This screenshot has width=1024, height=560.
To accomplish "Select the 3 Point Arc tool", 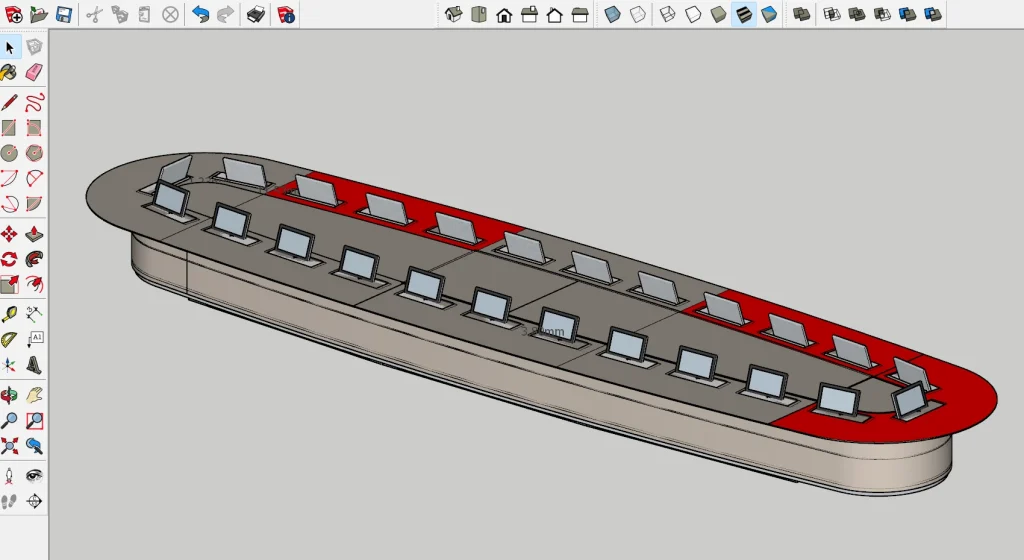I will (9, 204).
